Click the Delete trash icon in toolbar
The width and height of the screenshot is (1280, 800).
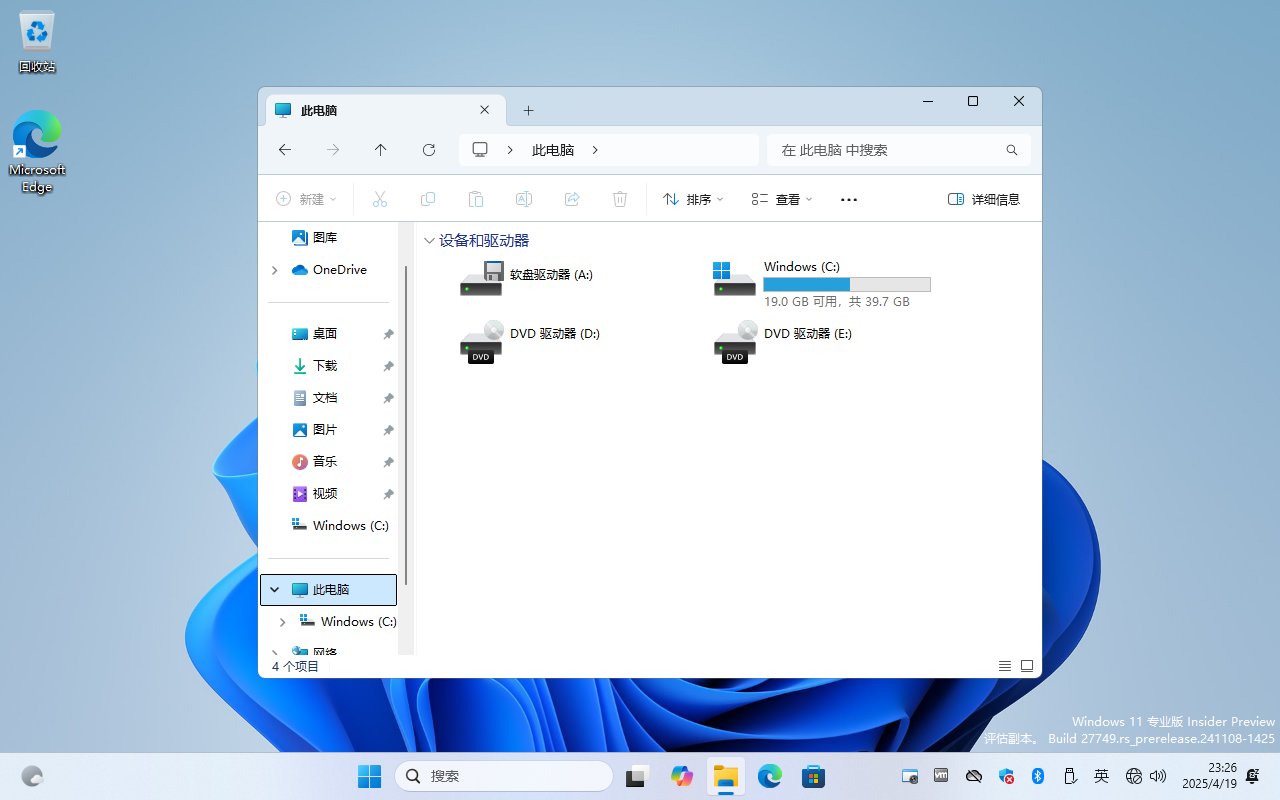(x=620, y=199)
